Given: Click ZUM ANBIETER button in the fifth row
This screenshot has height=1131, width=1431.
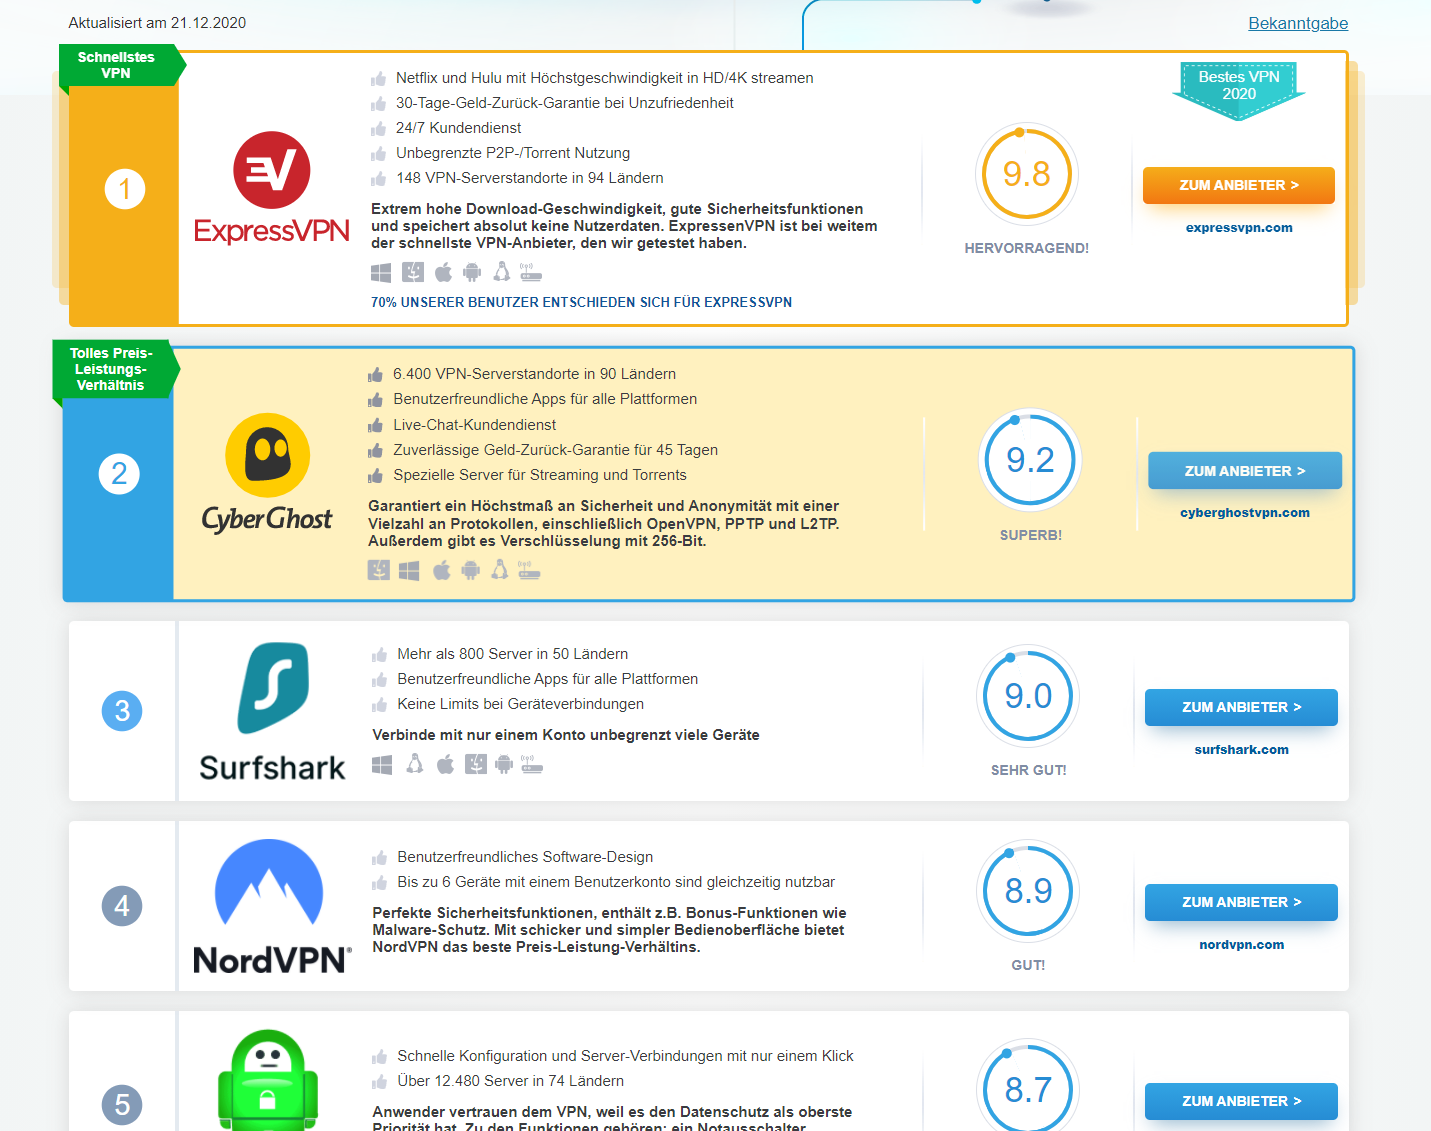Looking at the screenshot, I should (x=1241, y=1101).
